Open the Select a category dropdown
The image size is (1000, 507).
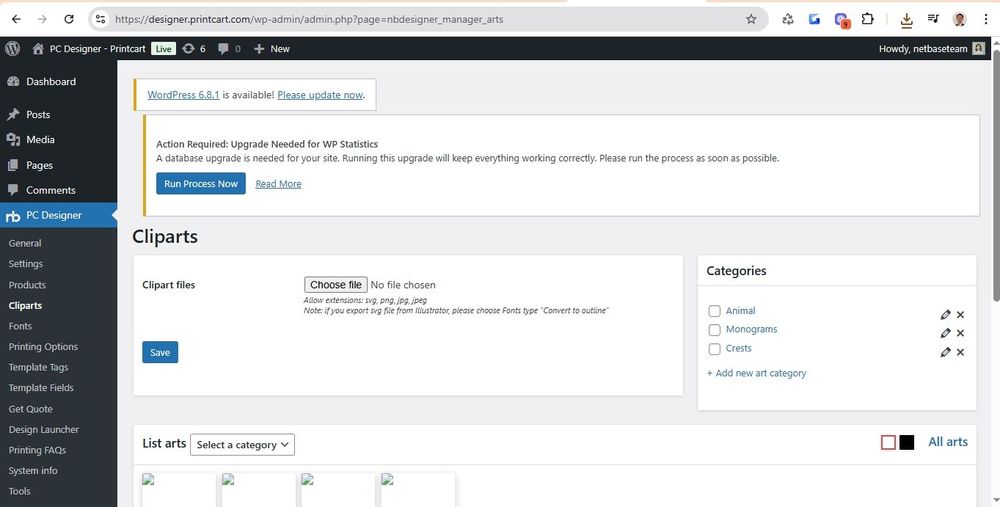tap(242, 444)
